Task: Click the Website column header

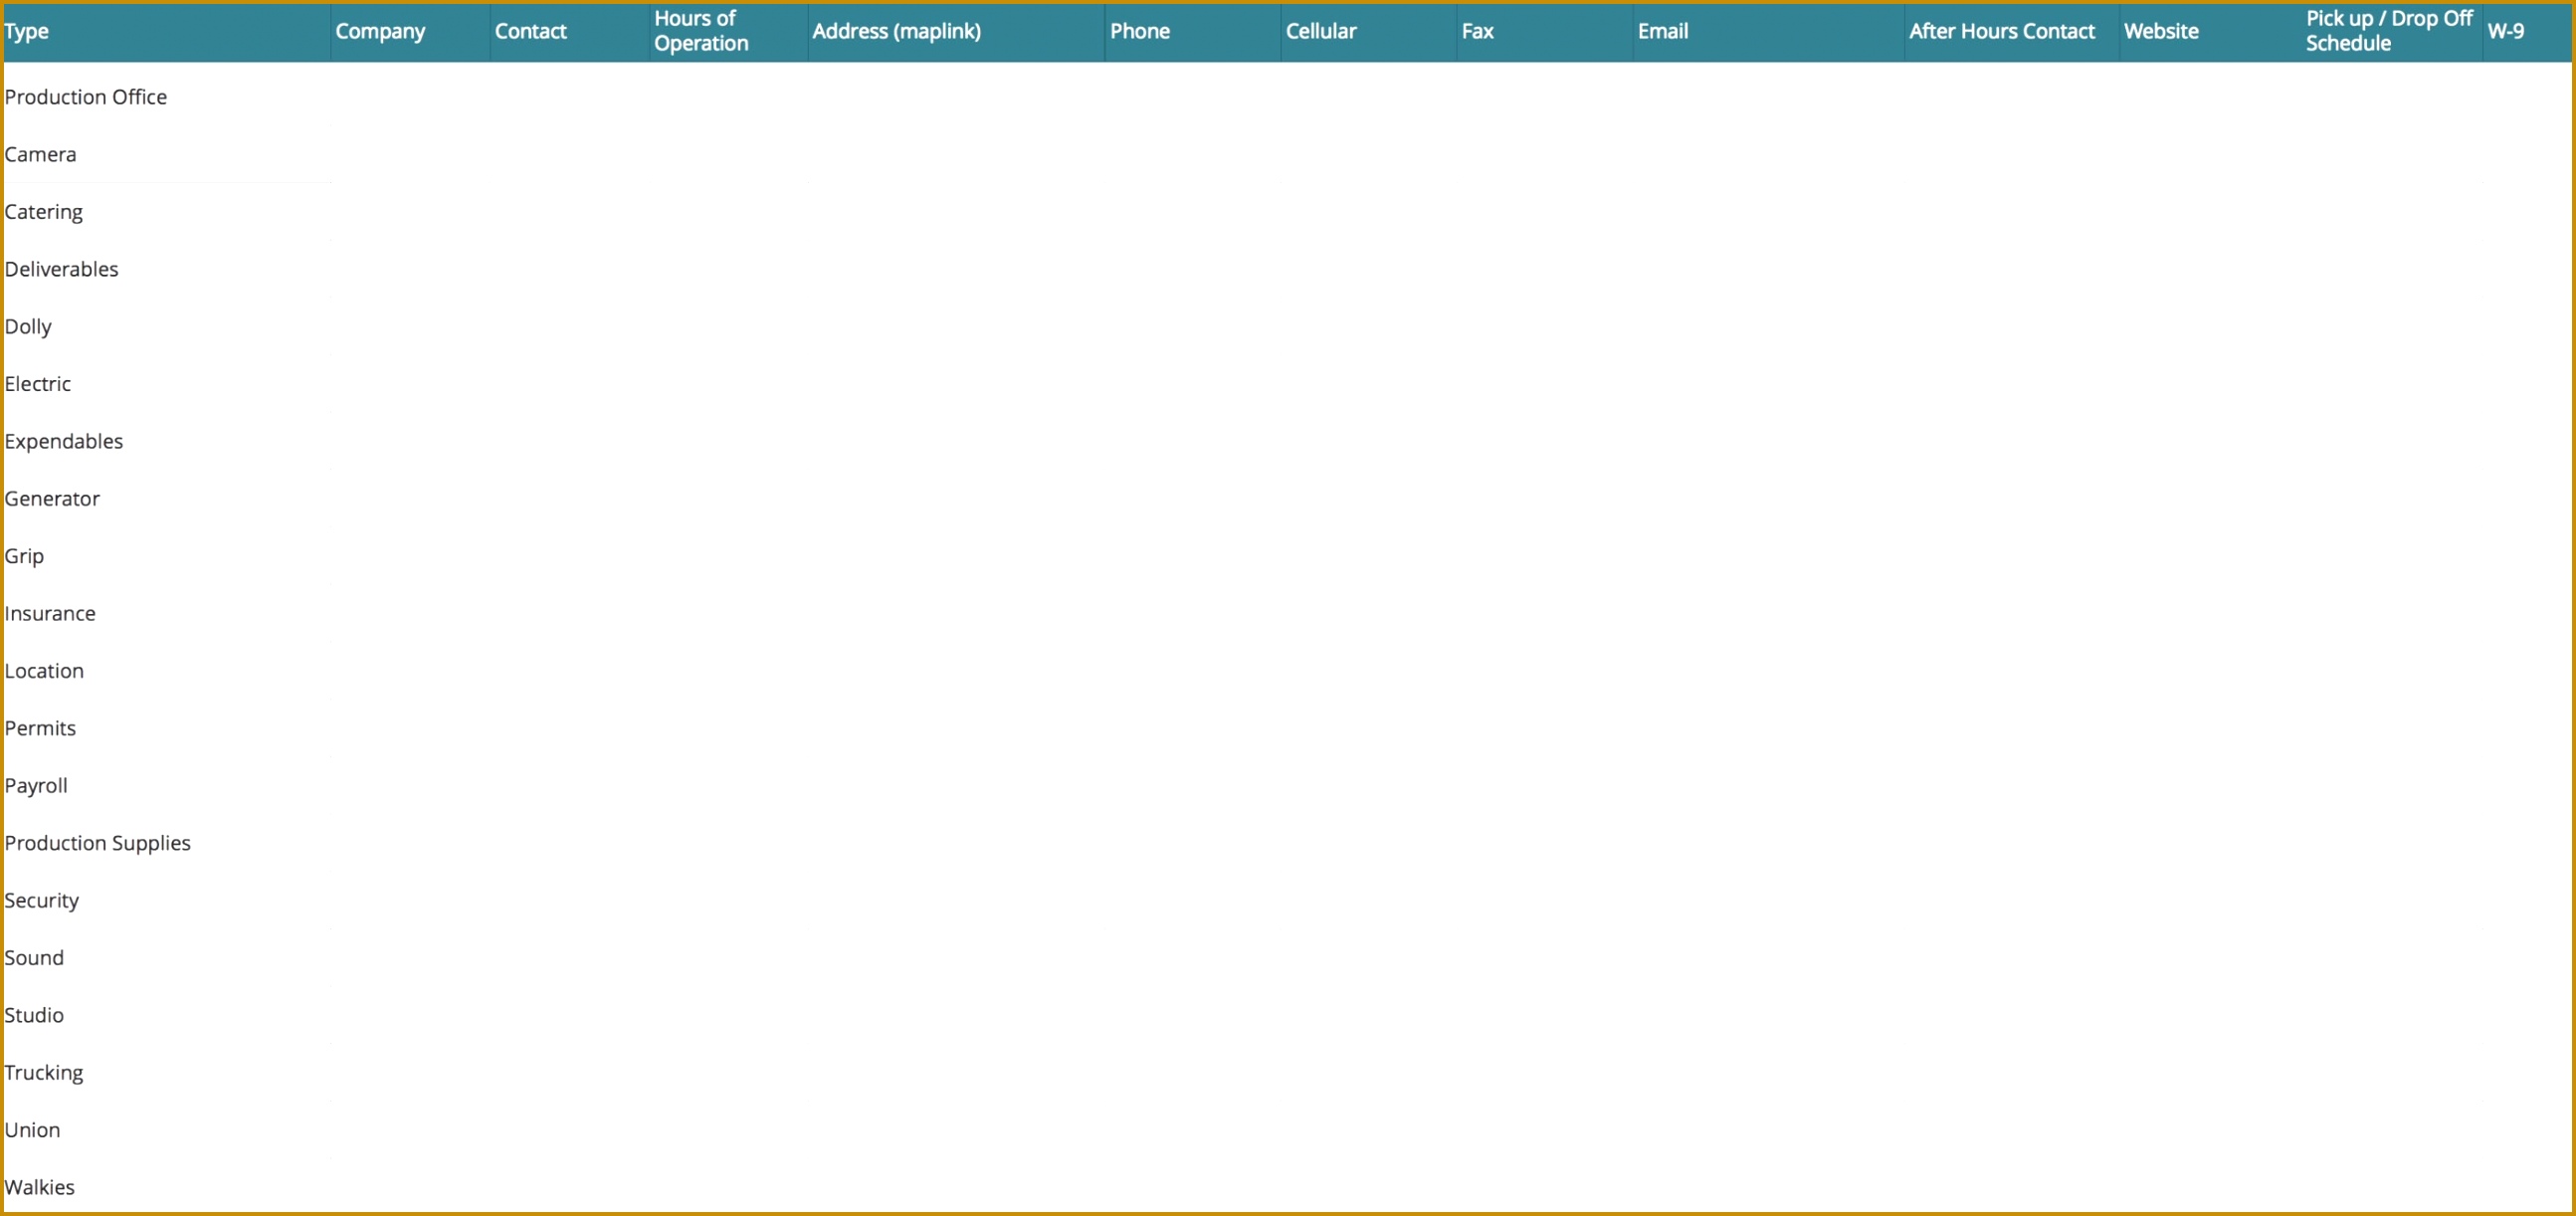Action: click(x=2162, y=31)
